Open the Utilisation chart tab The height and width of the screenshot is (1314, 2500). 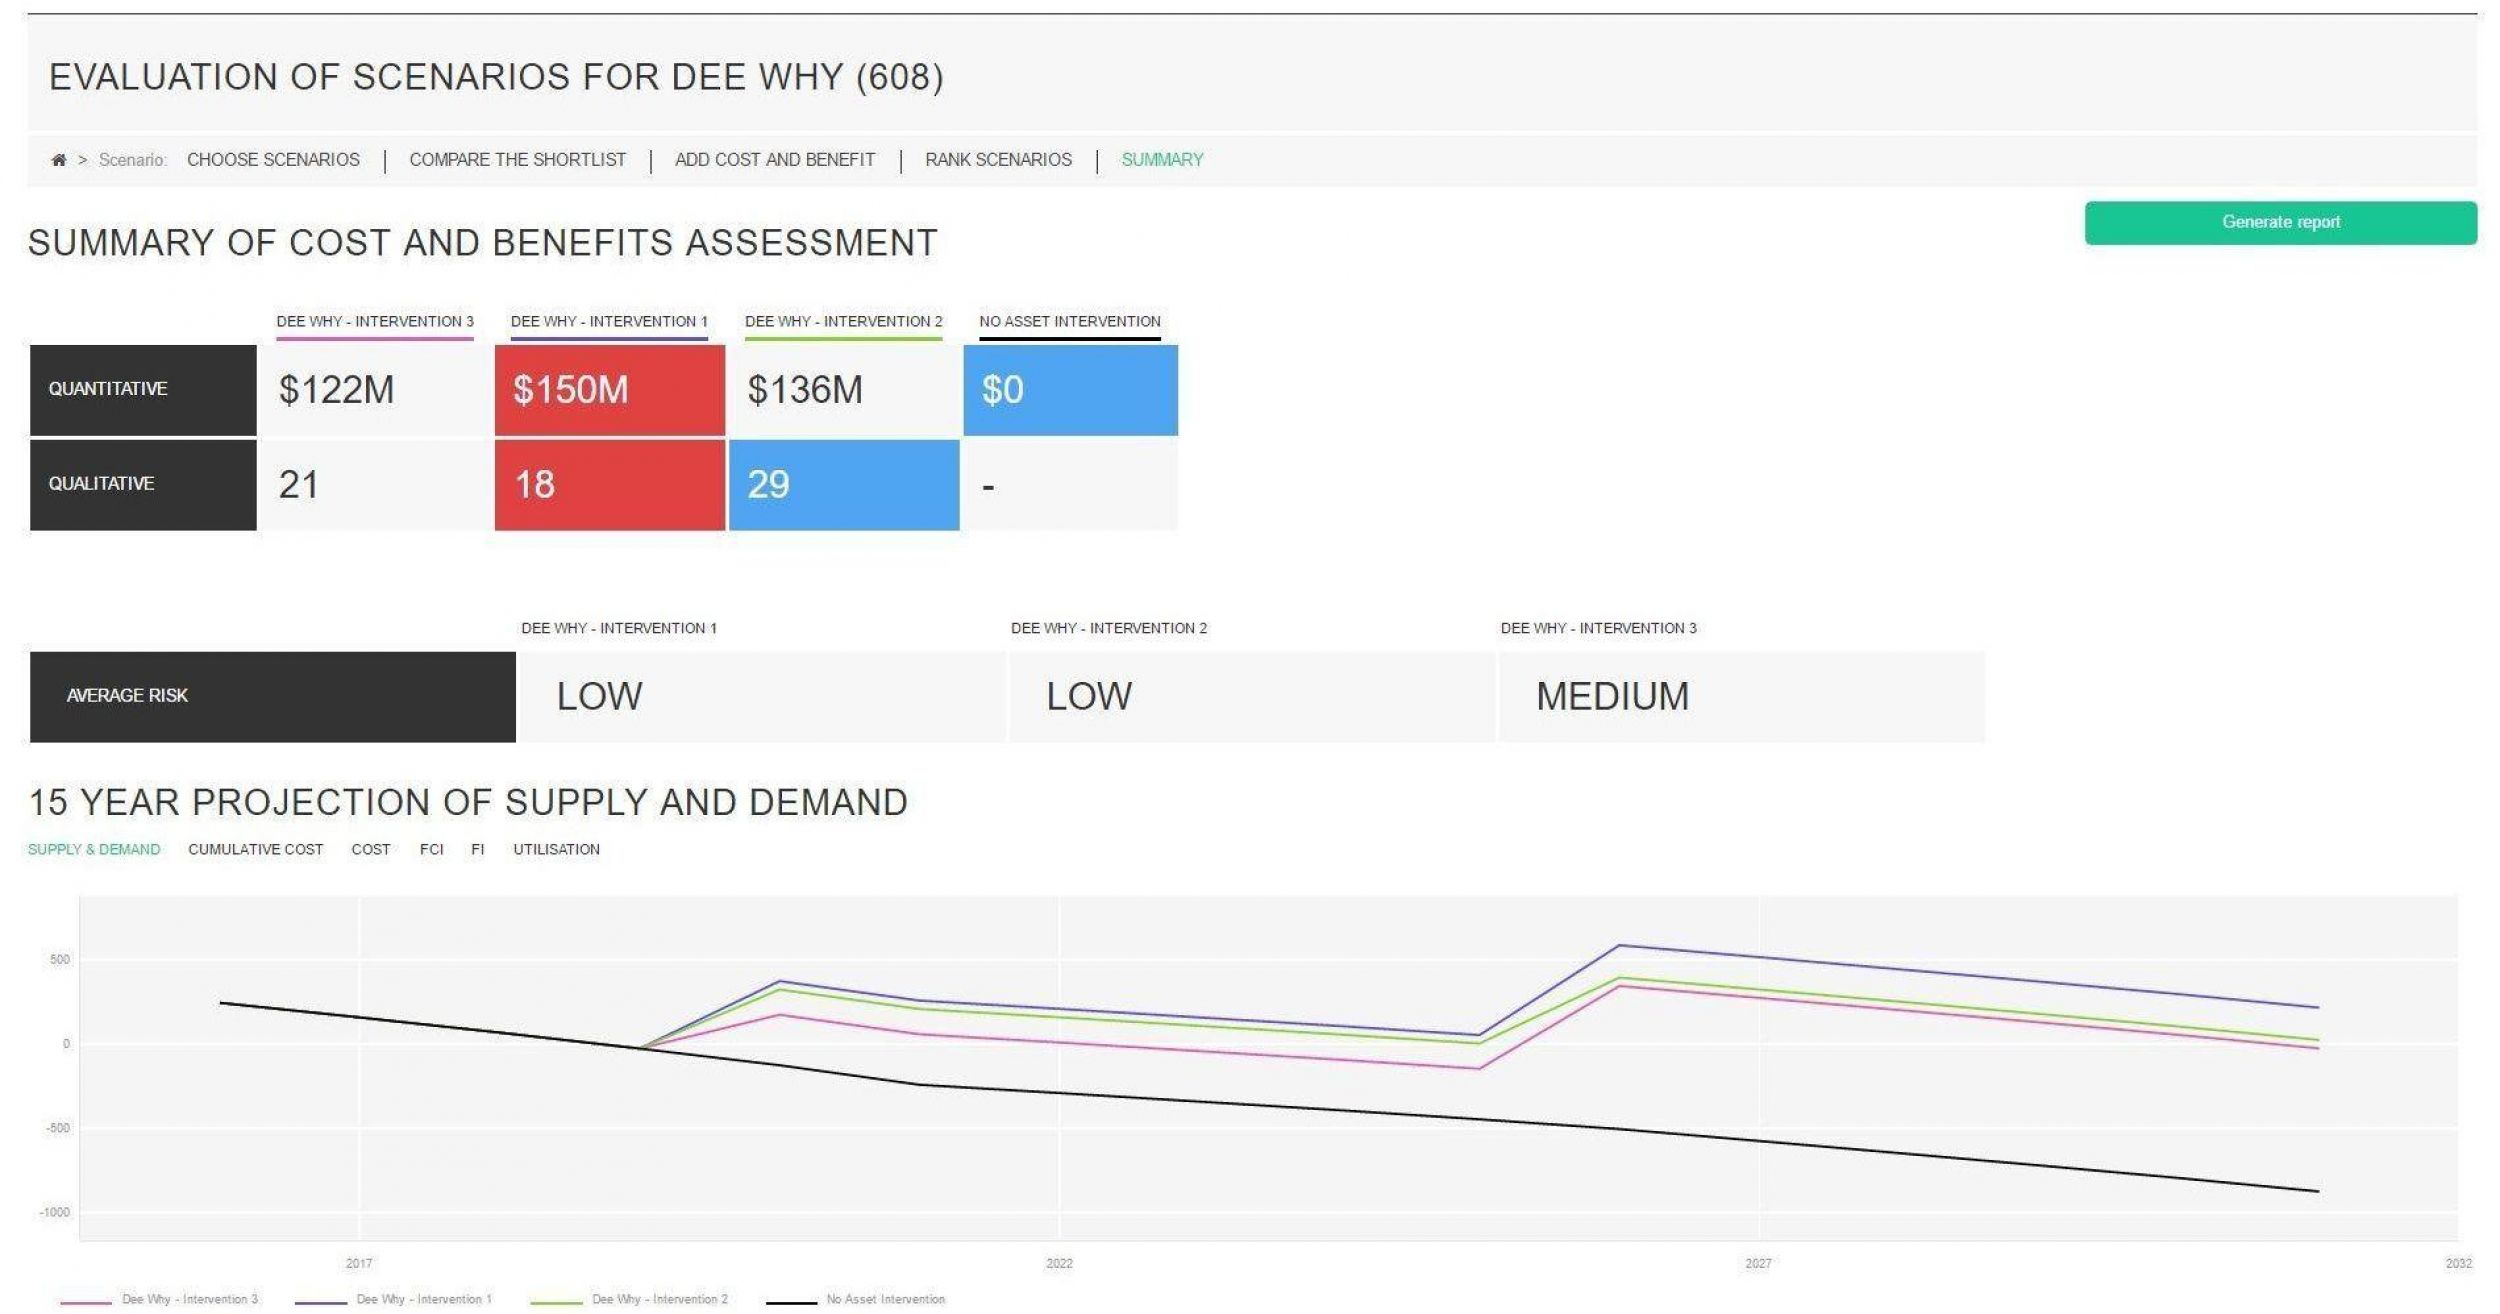pos(556,849)
